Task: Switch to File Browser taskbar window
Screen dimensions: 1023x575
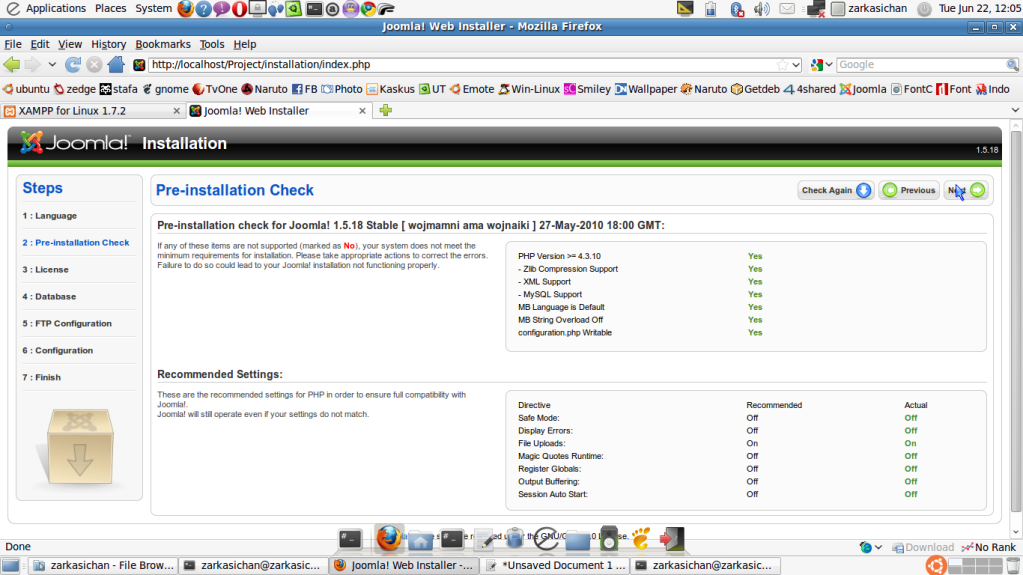Action: (x=103, y=565)
